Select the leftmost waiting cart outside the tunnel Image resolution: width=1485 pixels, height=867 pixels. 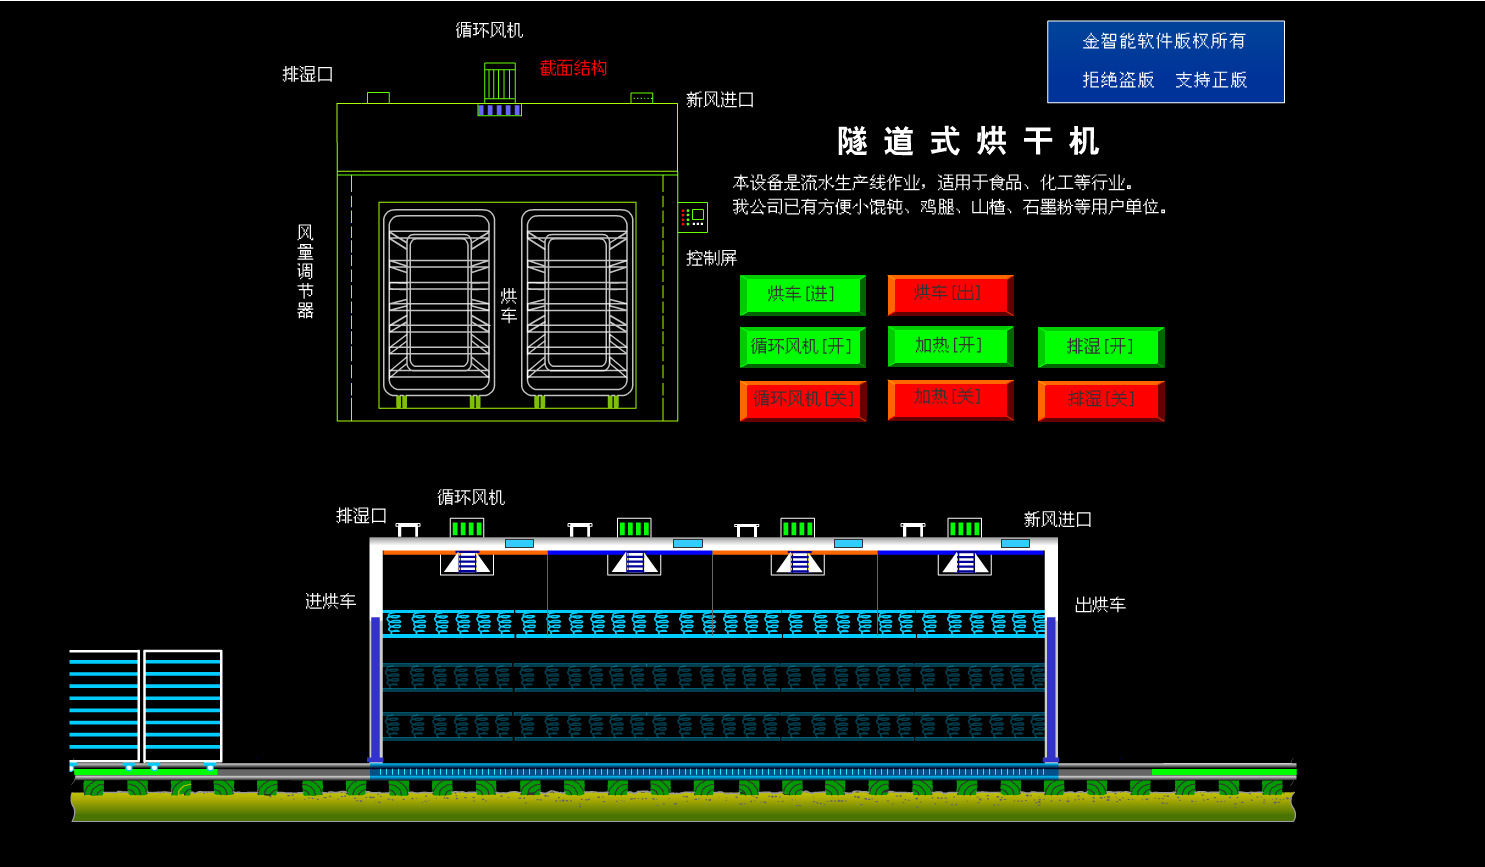coord(104,708)
